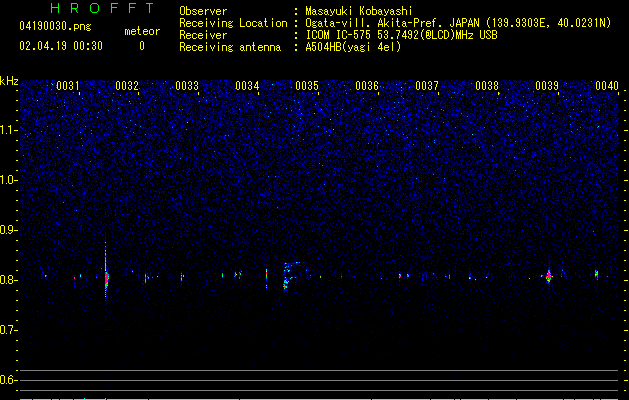629x400 pixels.
Task: Click the meteor label
Action: tap(142, 31)
